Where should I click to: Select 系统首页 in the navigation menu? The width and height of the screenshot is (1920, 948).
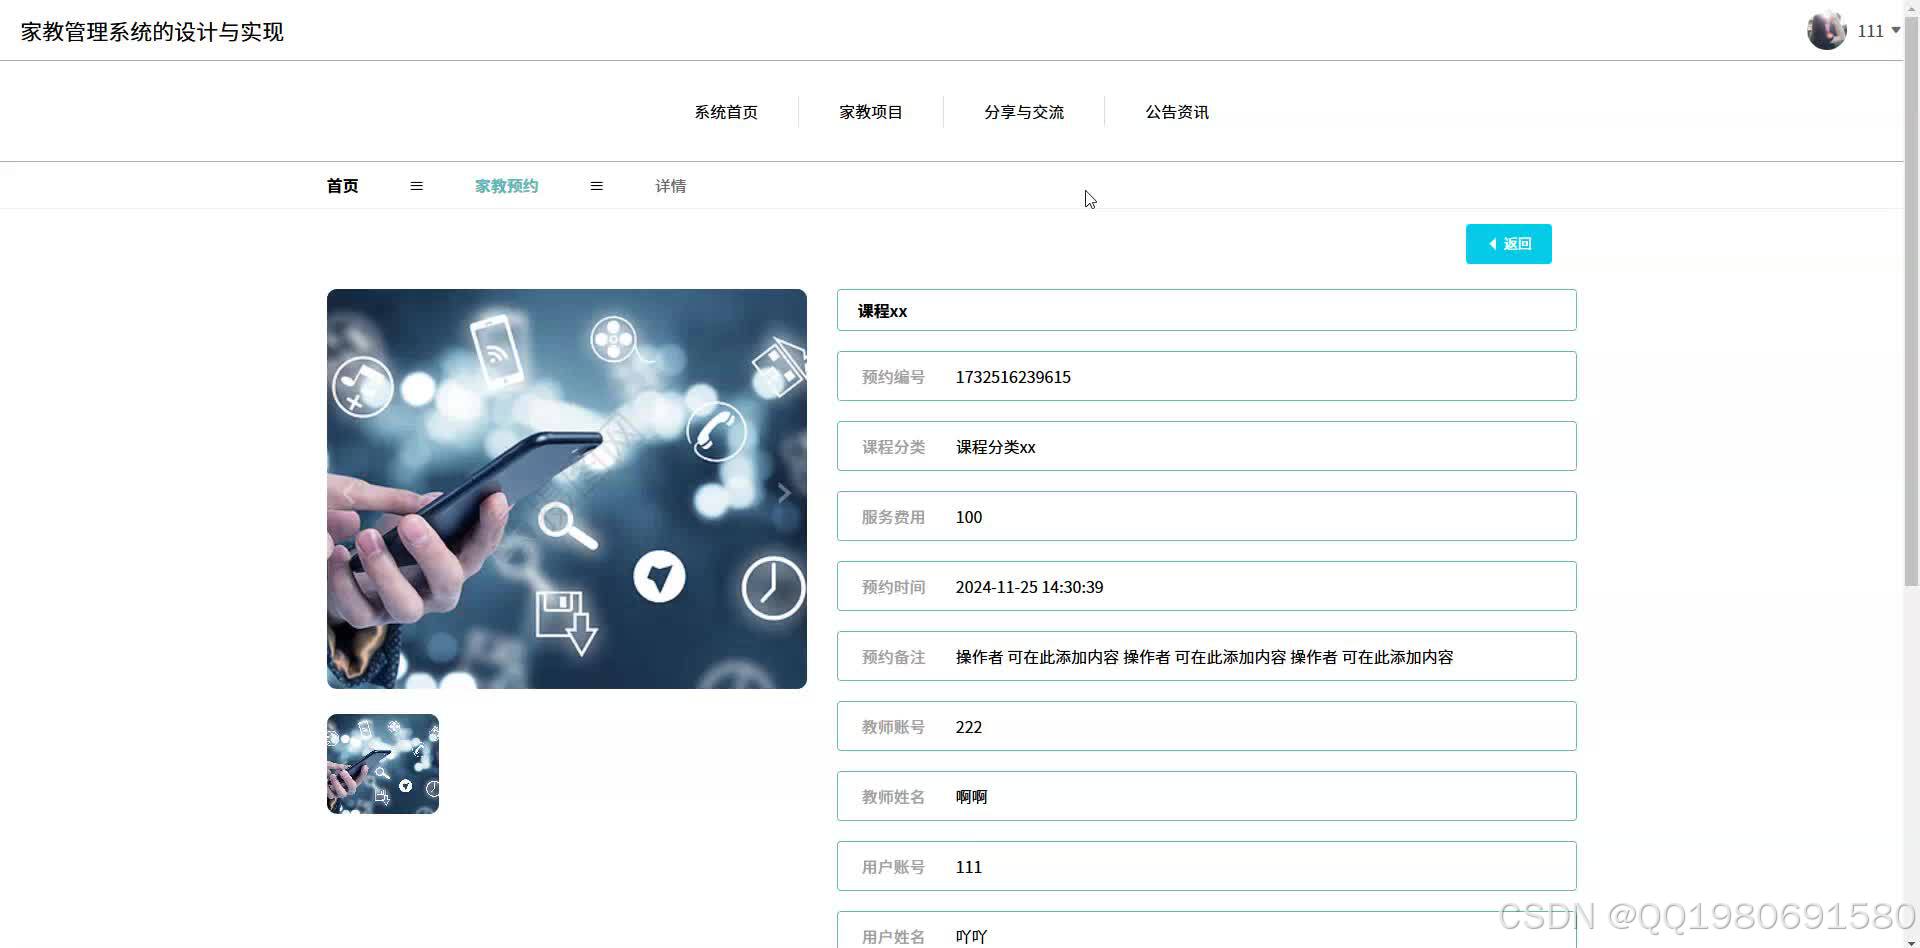(x=726, y=112)
